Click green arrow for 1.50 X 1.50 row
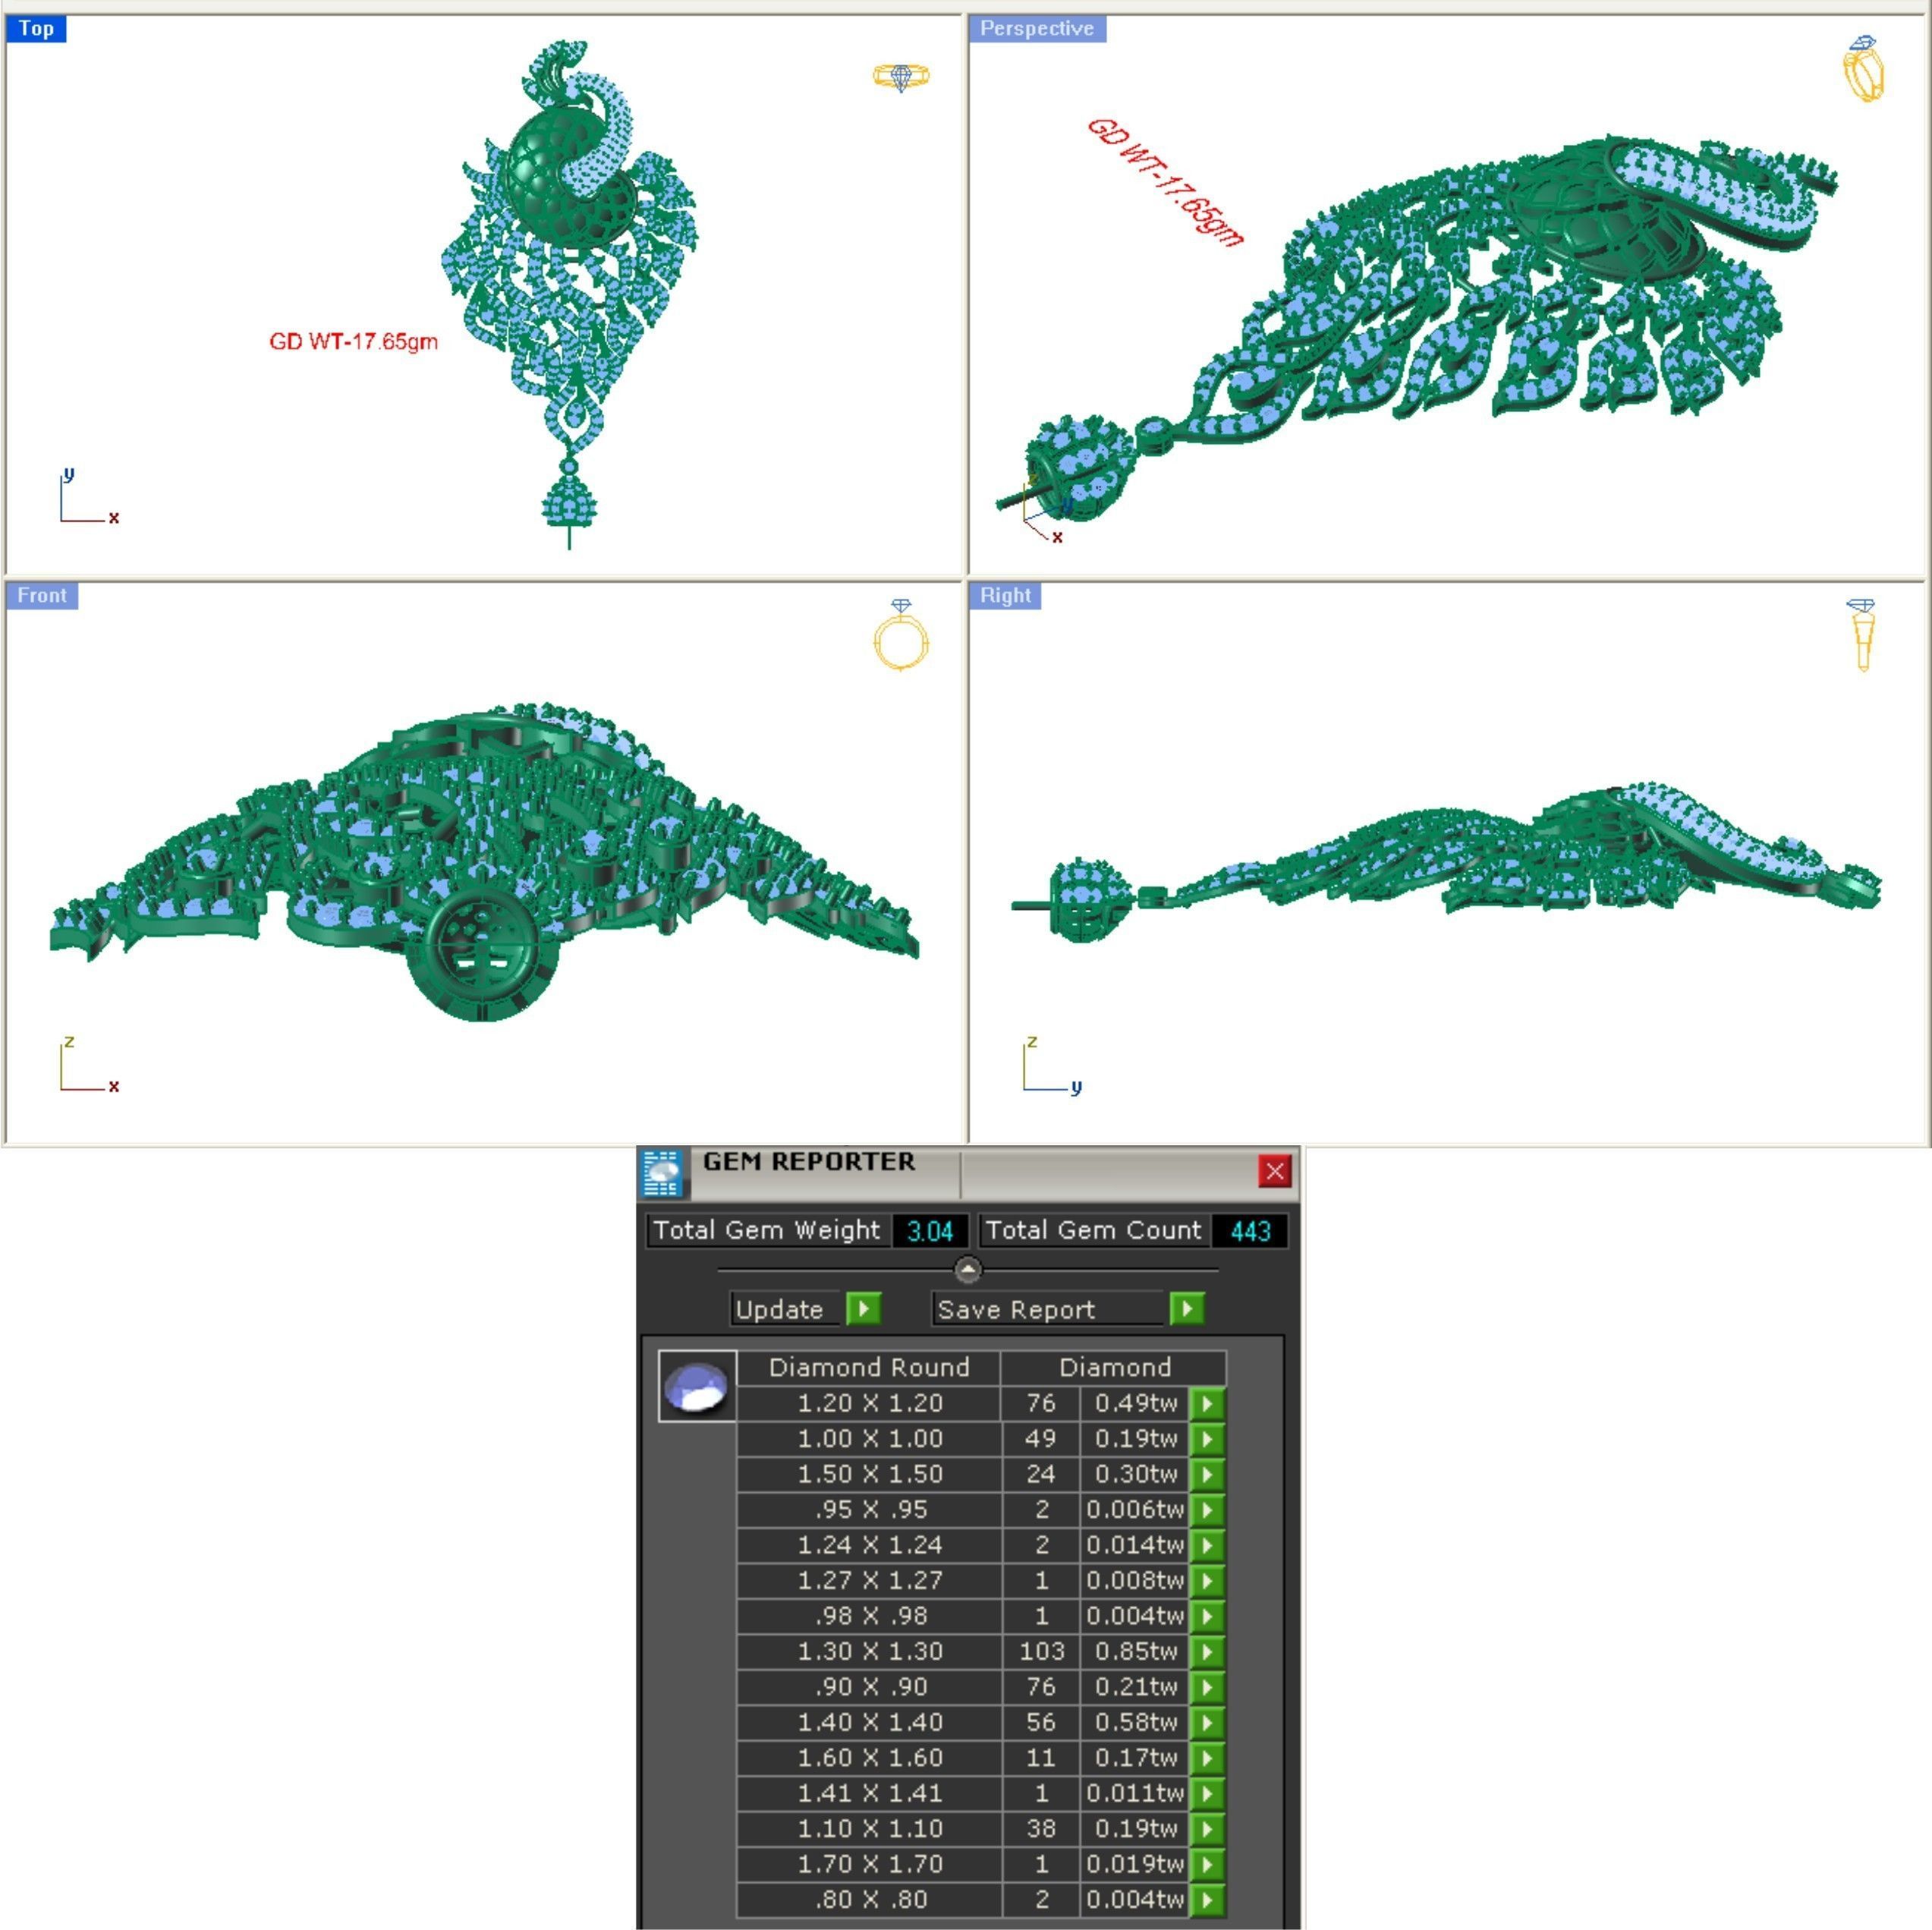The height and width of the screenshot is (1930, 1932). pos(1208,1475)
